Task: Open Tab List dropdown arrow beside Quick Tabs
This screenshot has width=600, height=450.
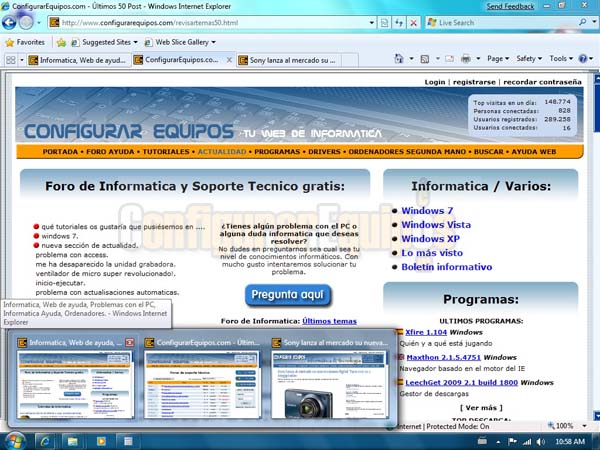Action: click(21, 60)
